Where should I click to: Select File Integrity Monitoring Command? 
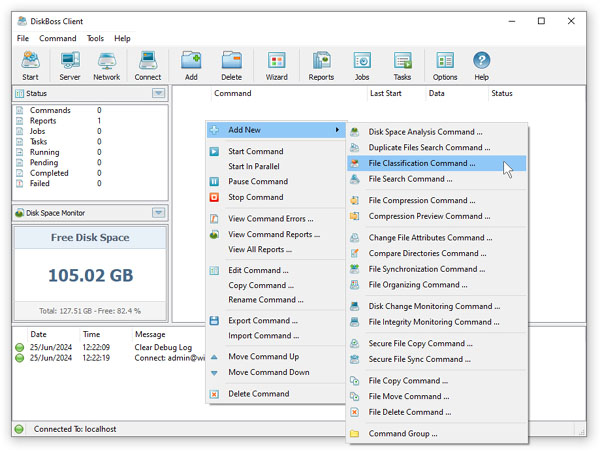click(x=437, y=322)
